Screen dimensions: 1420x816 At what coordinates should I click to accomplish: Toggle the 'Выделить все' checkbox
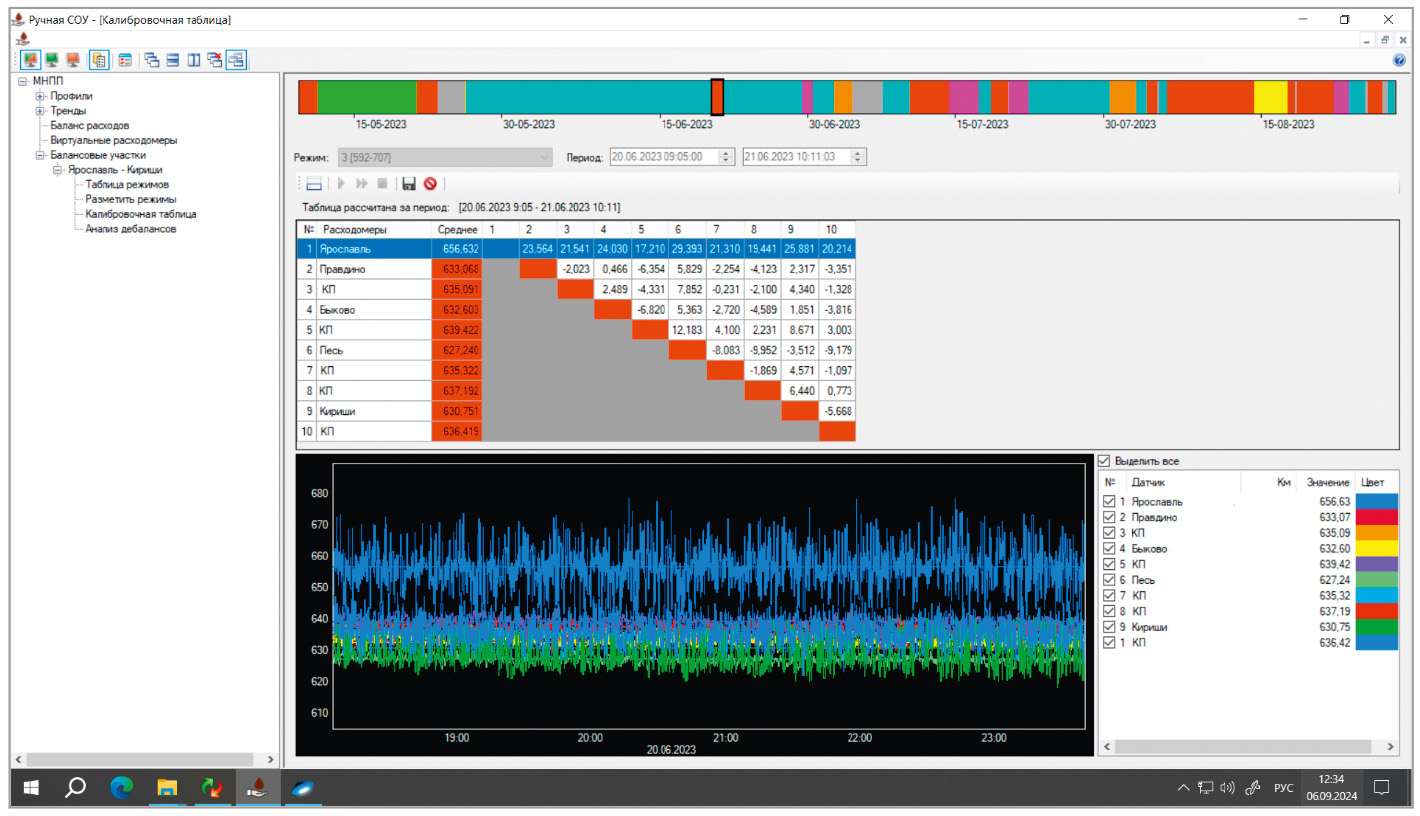coord(1104,461)
